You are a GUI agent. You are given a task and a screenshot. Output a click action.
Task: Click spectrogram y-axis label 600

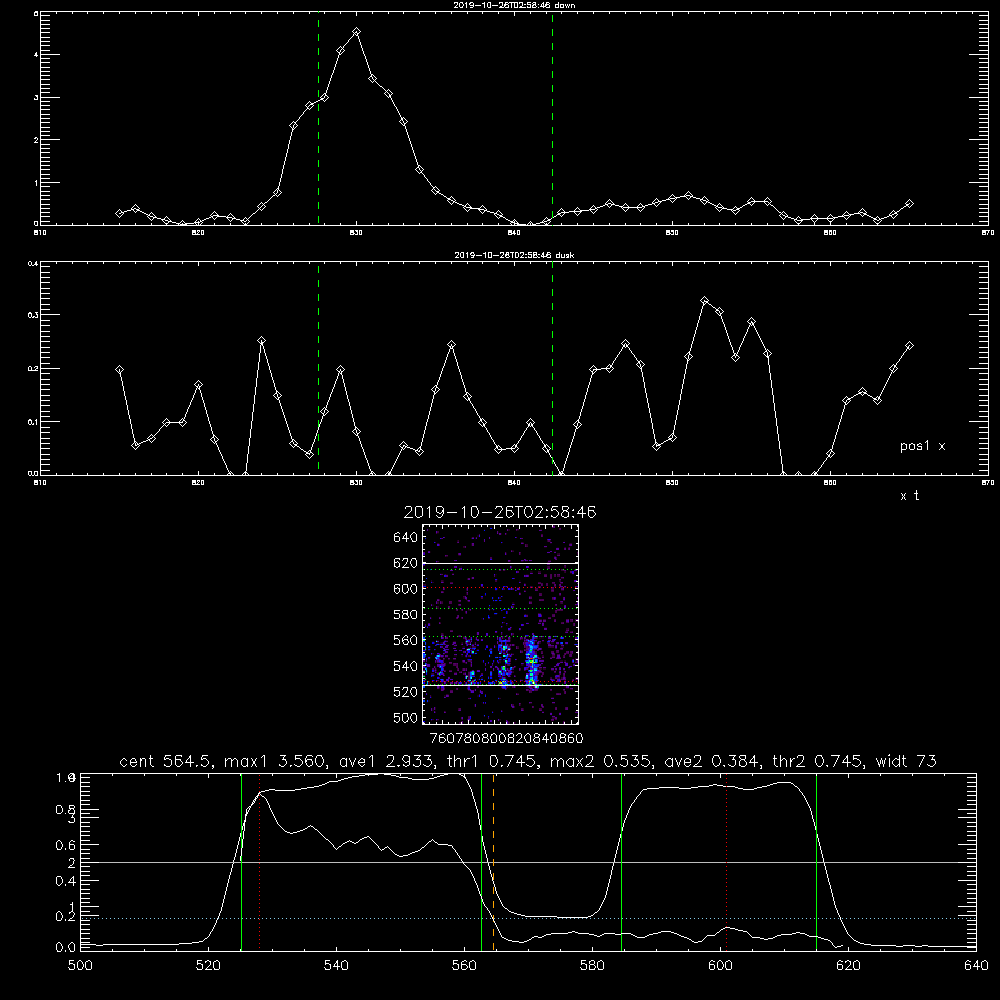(x=406, y=589)
